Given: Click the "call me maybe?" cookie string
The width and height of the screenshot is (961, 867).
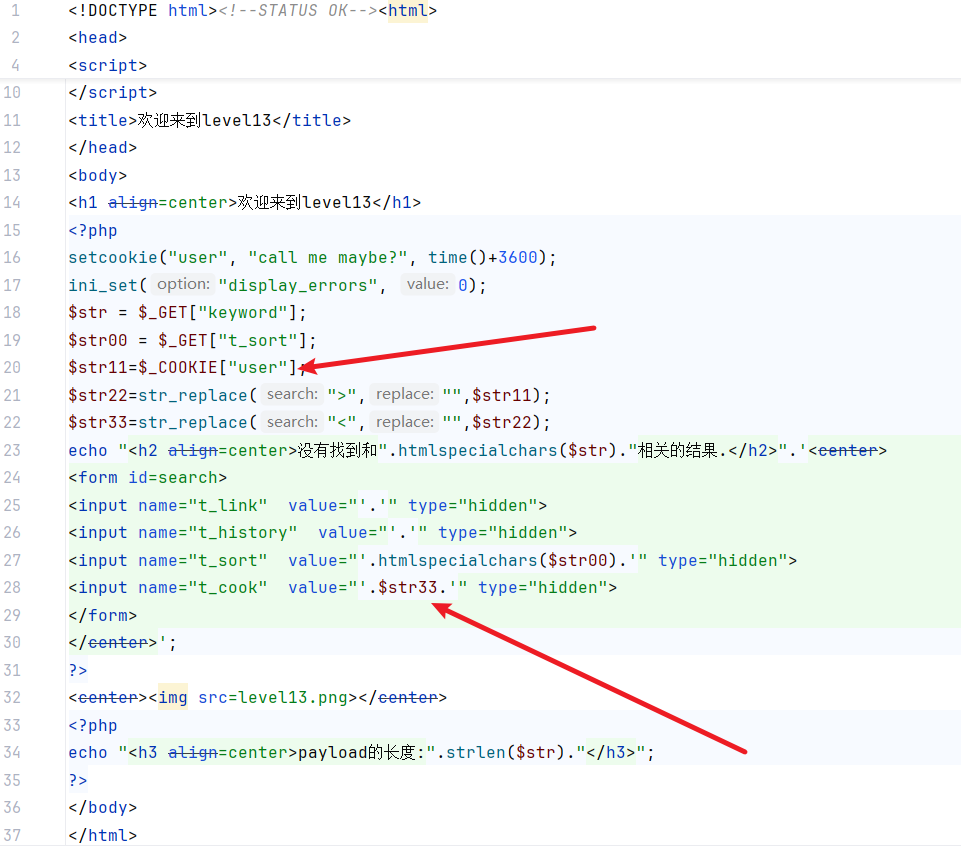Looking at the screenshot, I should (328, 257).
